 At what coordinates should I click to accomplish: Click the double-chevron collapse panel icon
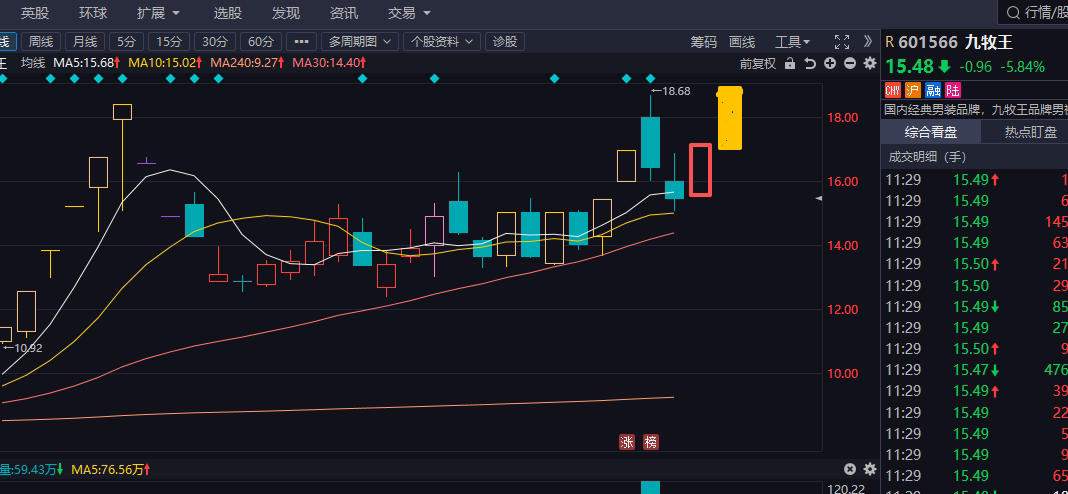[869, 41]
